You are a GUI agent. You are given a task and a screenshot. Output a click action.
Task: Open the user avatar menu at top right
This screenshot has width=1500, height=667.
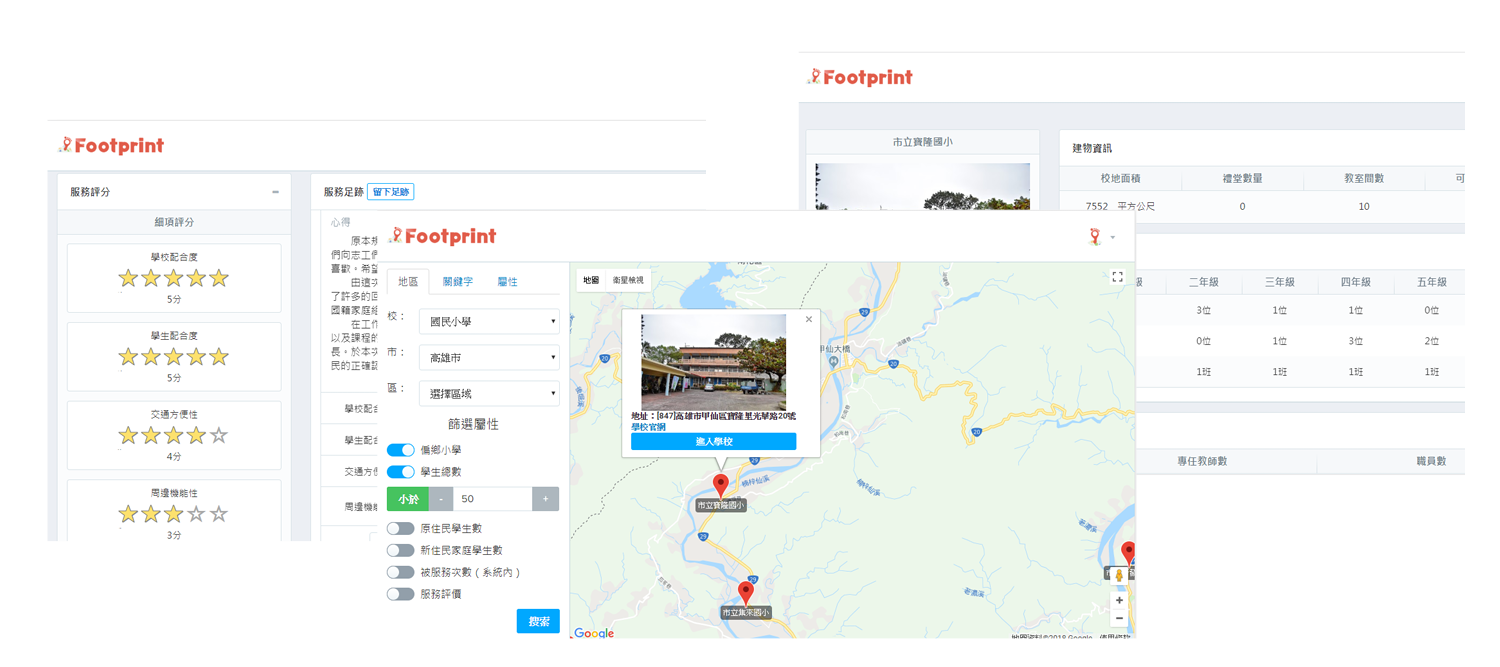[1098, 238]
